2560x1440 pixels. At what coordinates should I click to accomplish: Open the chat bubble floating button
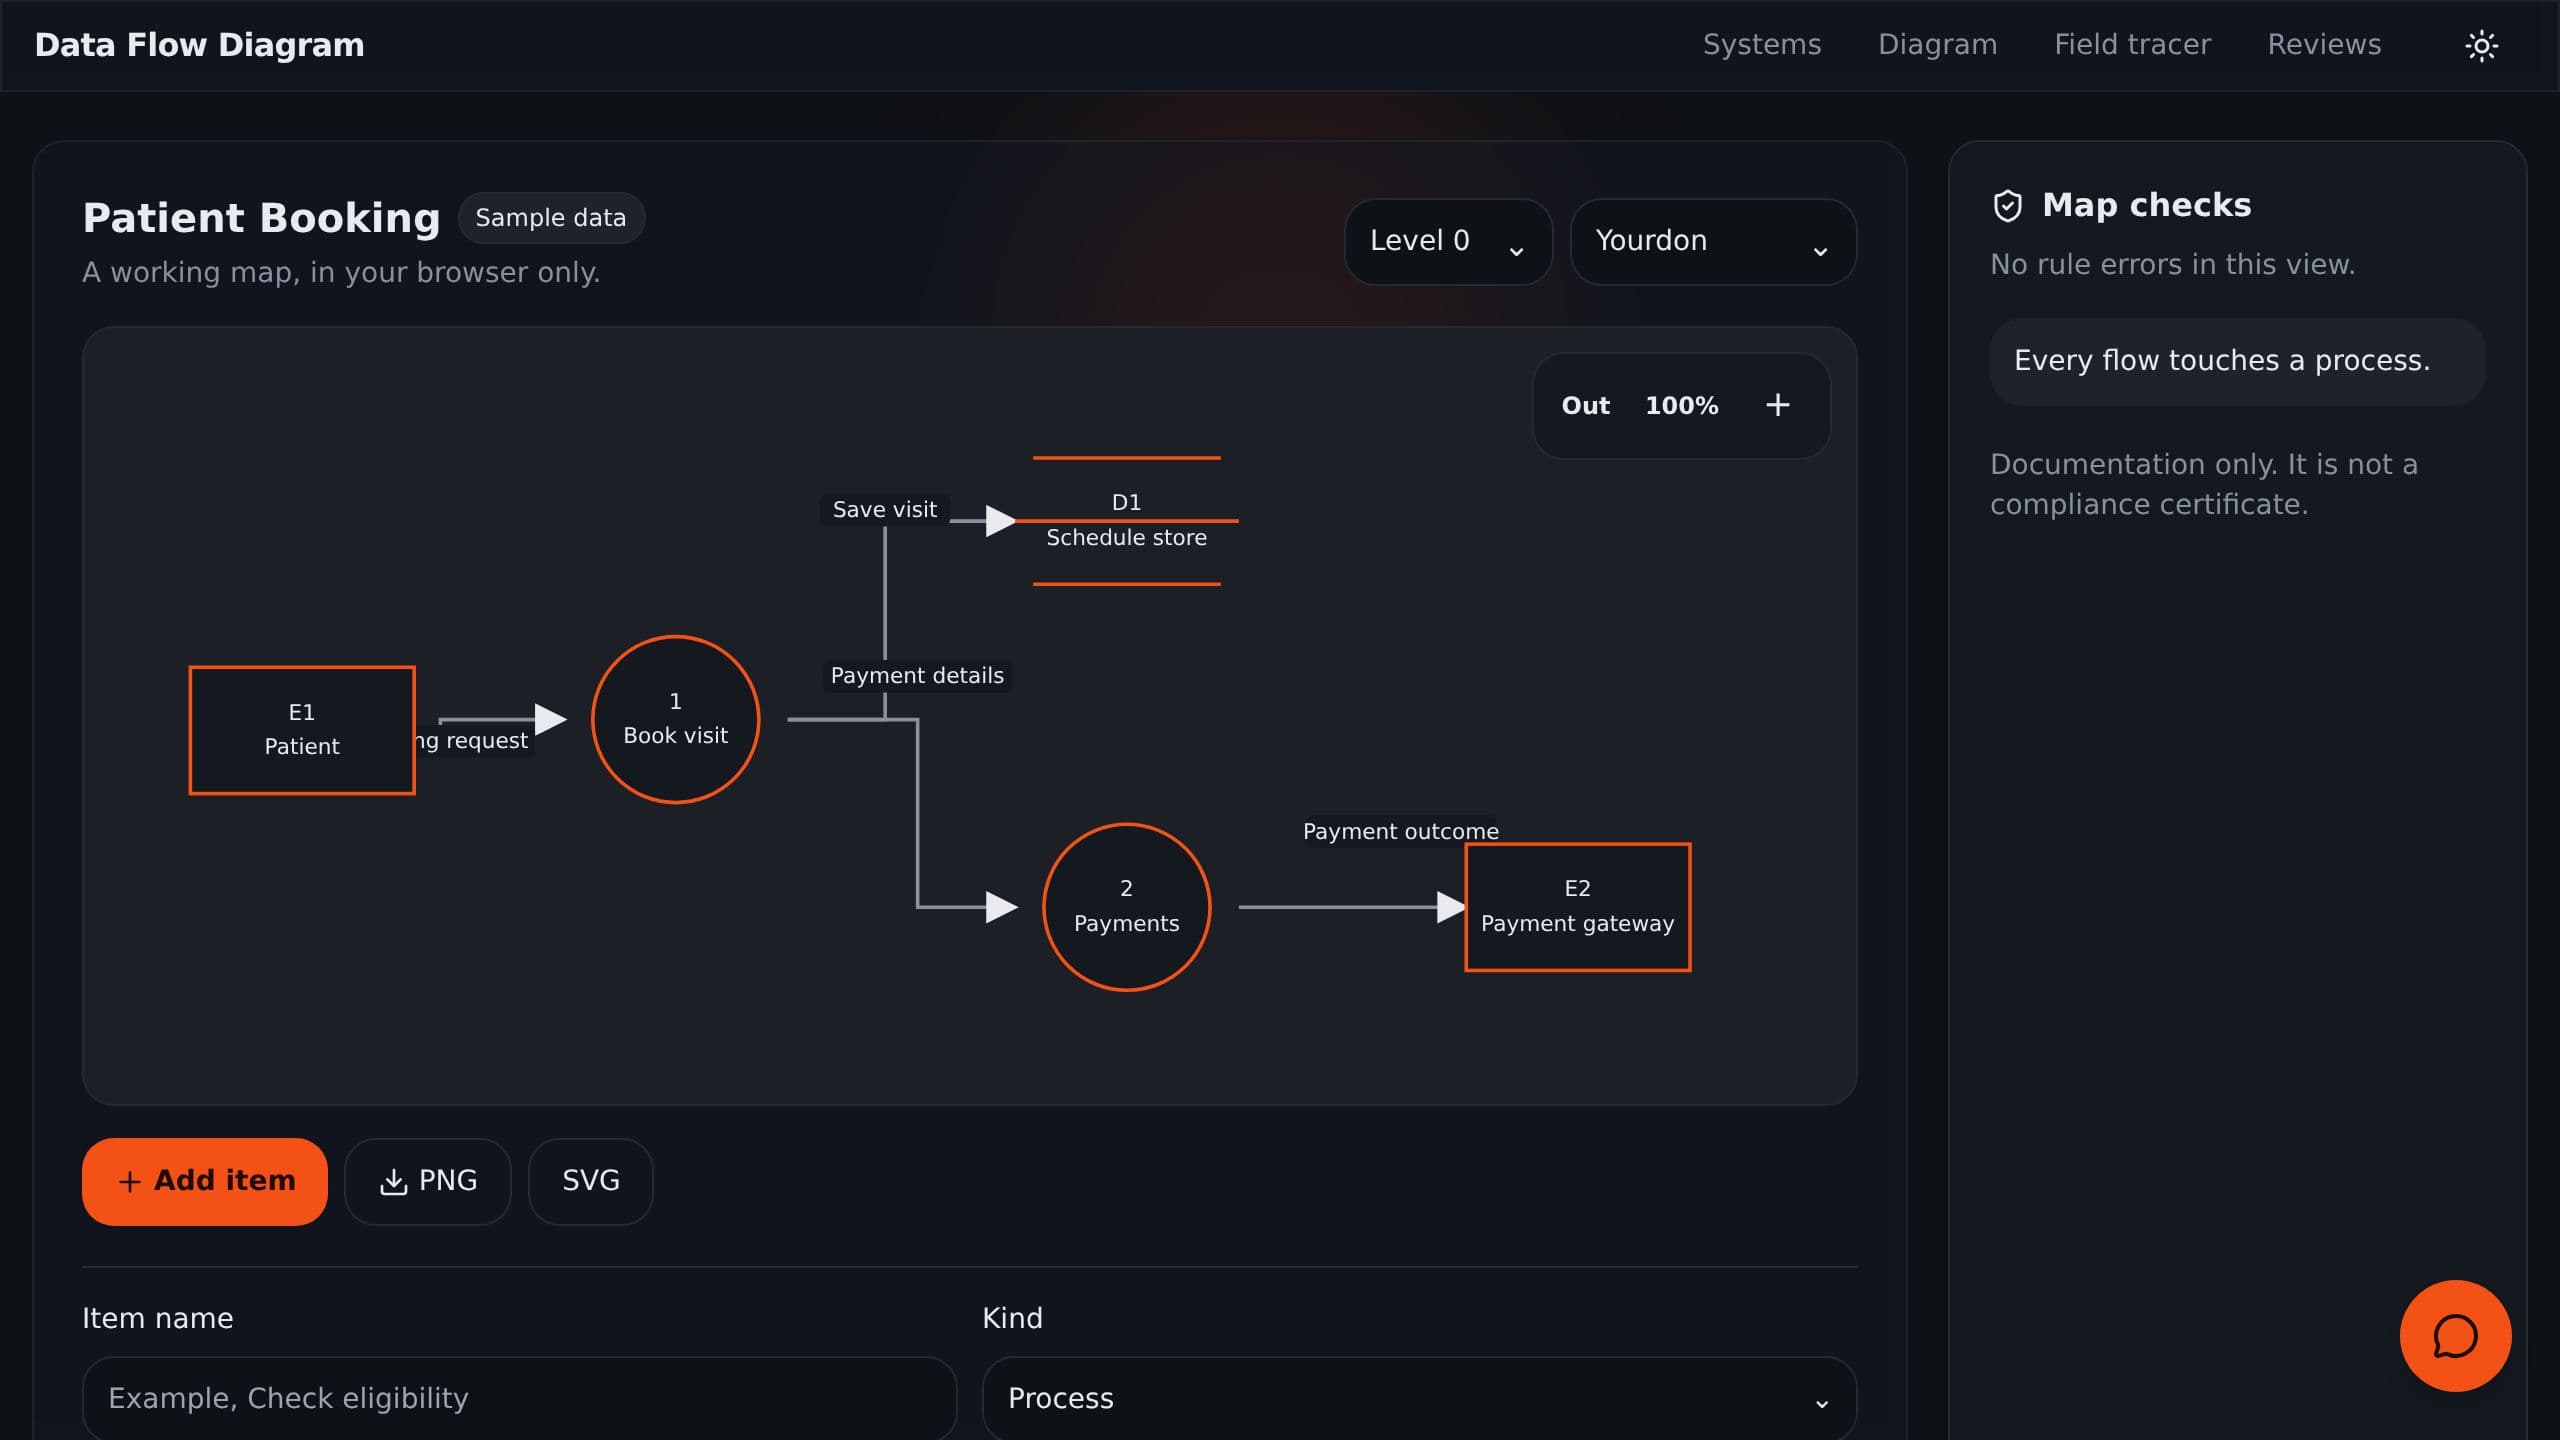(x=2455, y=1336)
